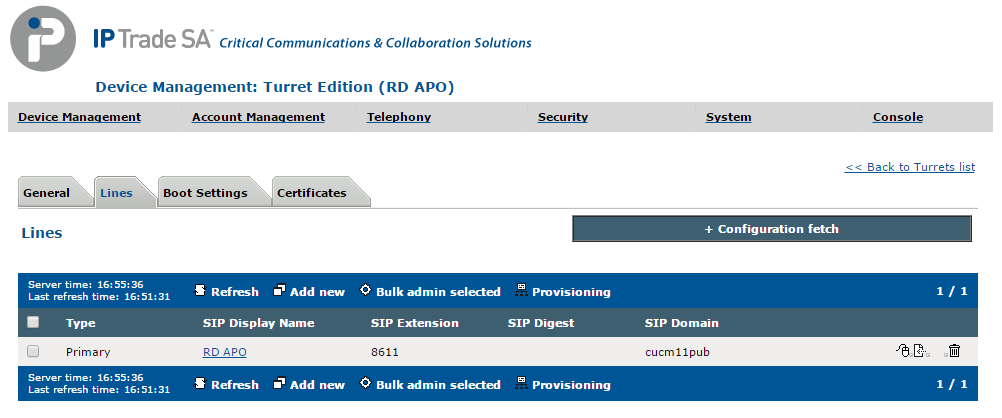The width and height of the screenshot is (1002, 418).
Task: Open the System menu
Action: [728, 117]
